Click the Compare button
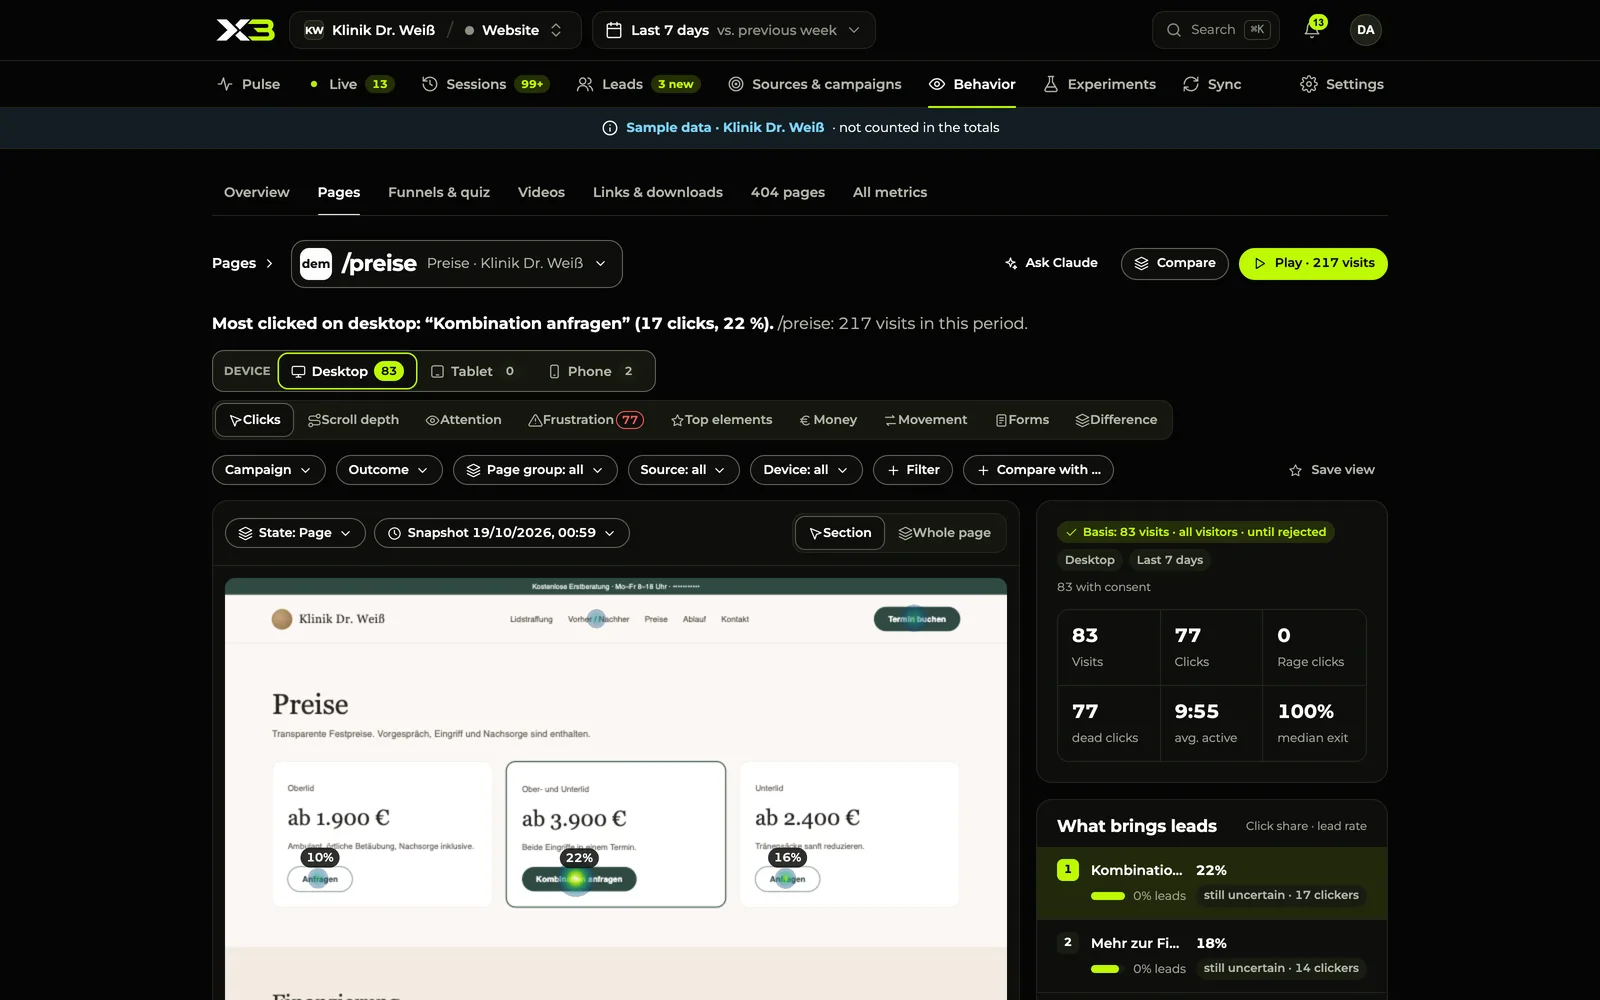Screen dimensions: 1600x1000 coord(1175,264)
